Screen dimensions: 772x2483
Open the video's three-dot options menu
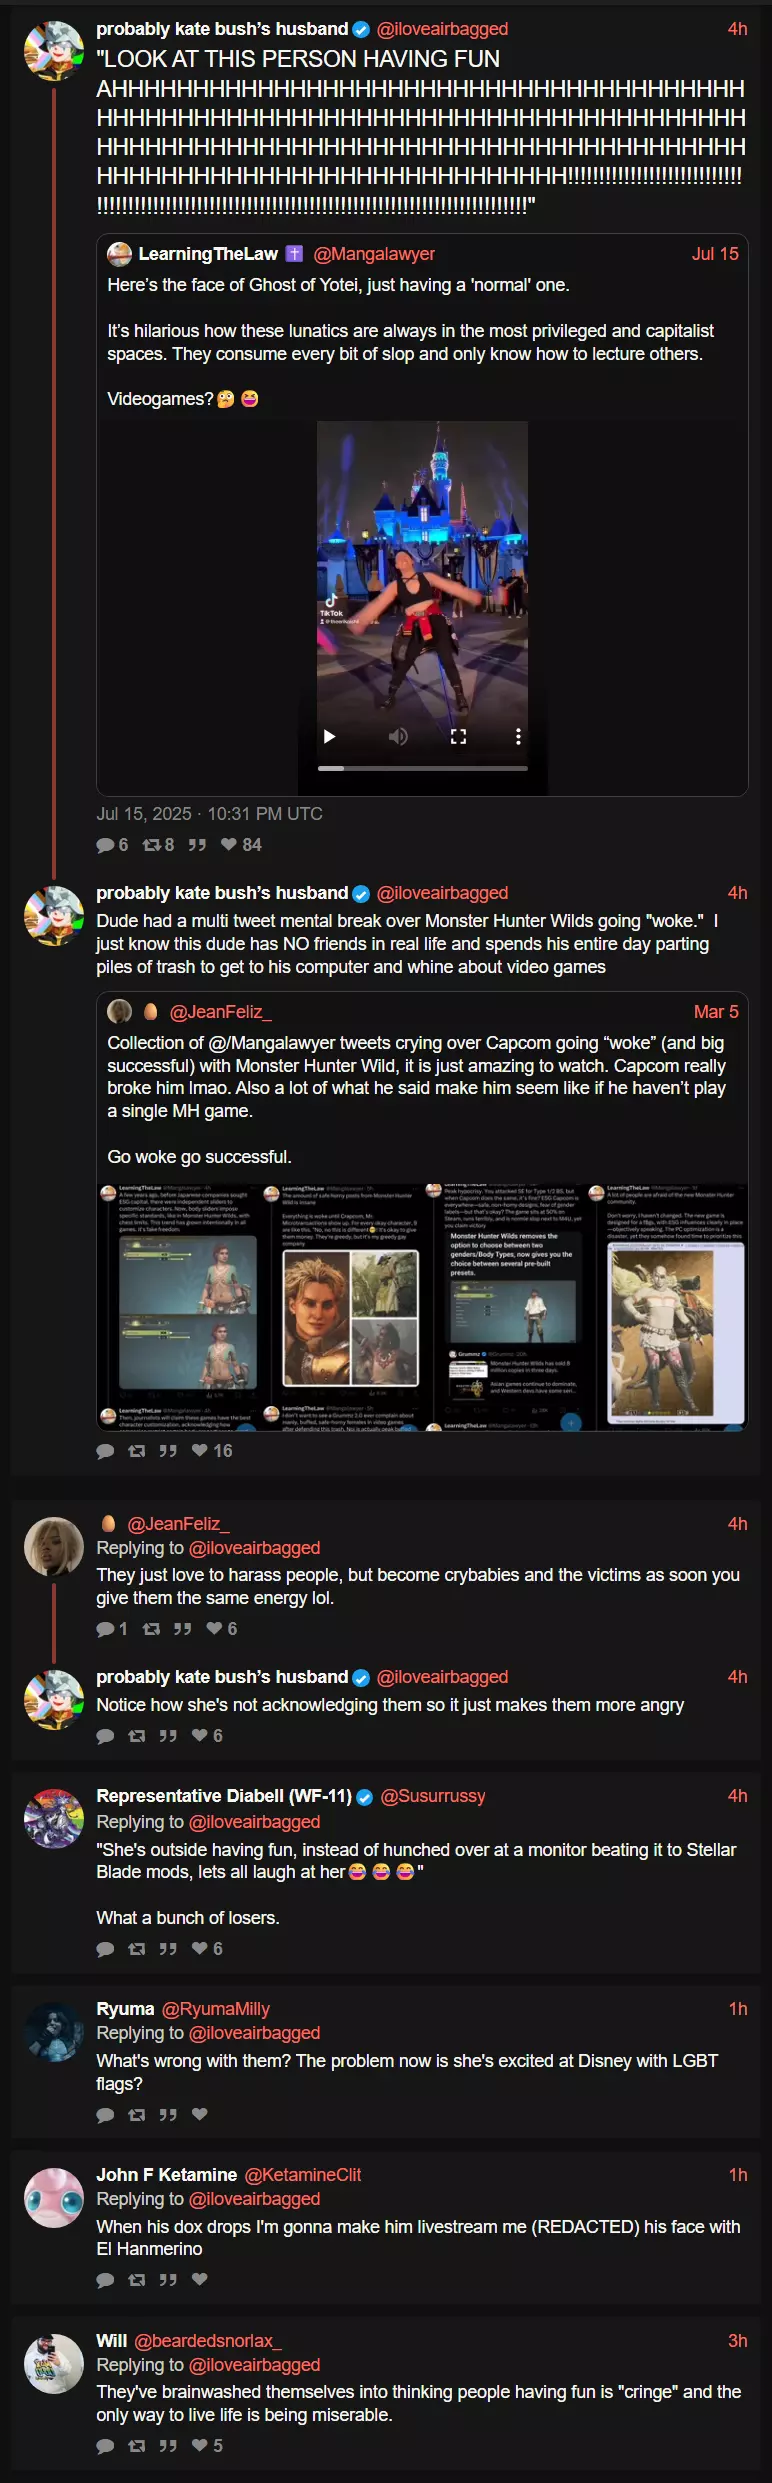518,736
